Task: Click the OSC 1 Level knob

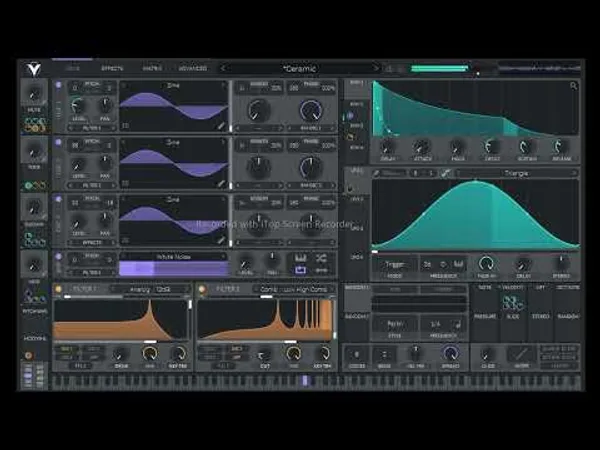Action: pos(78,105)
